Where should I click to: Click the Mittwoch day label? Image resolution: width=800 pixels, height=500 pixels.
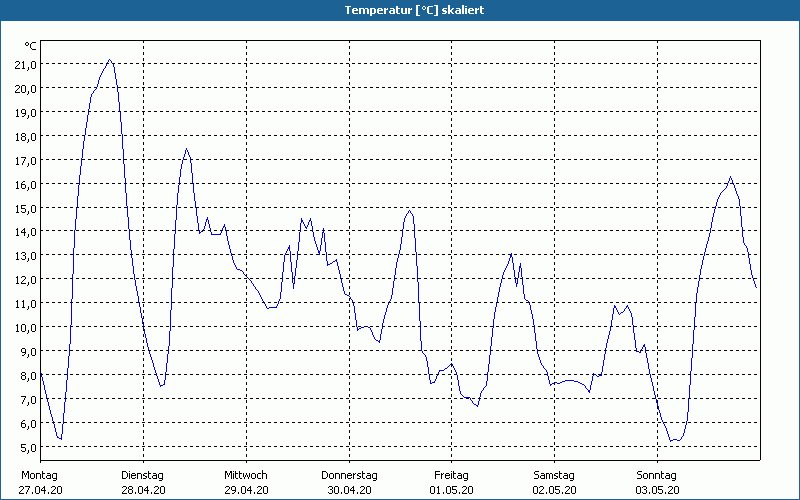click(x=246, y=475)
